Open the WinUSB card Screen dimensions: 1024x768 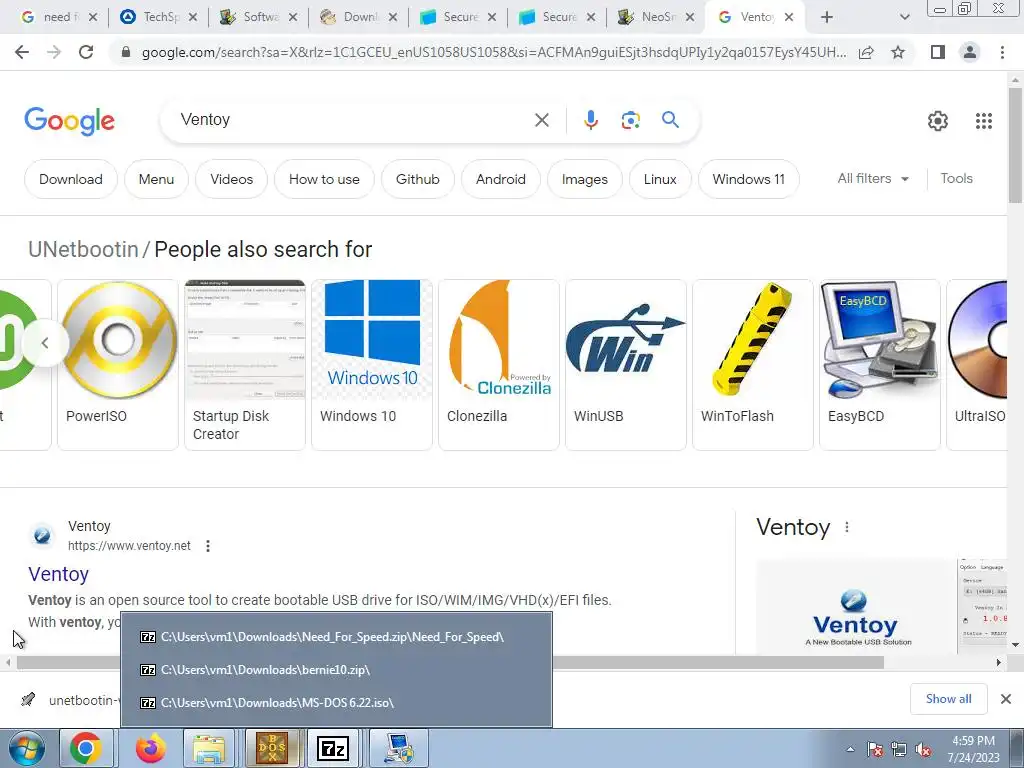[626, 364]
